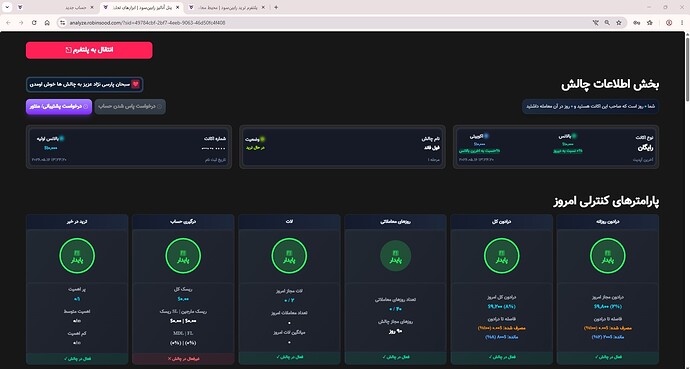Viewport: 690px width, 369px height.
Task: Close the پلتفرم ترید رابین‌سود tab
Action: tap(263, 7)
